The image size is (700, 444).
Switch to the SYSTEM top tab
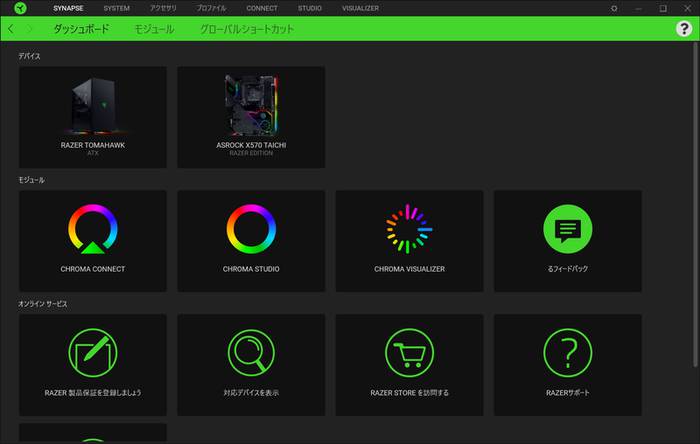tap(117, 8)
